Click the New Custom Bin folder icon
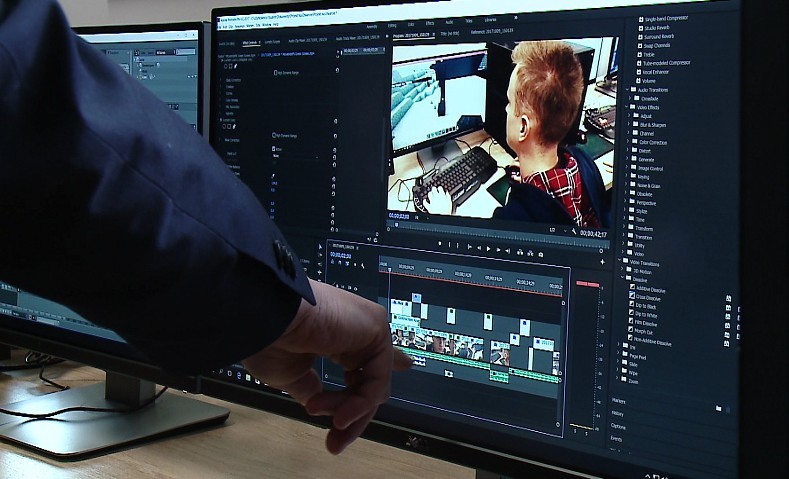Screen dimensions: 789x479 (719, 409)
